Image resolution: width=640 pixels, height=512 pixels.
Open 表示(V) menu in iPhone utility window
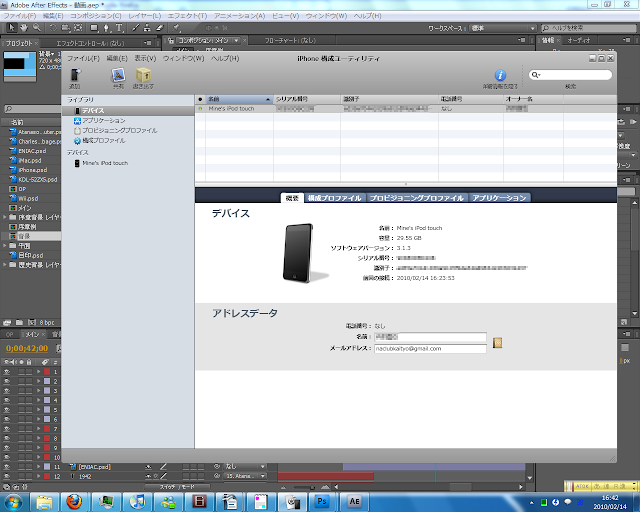145,58
